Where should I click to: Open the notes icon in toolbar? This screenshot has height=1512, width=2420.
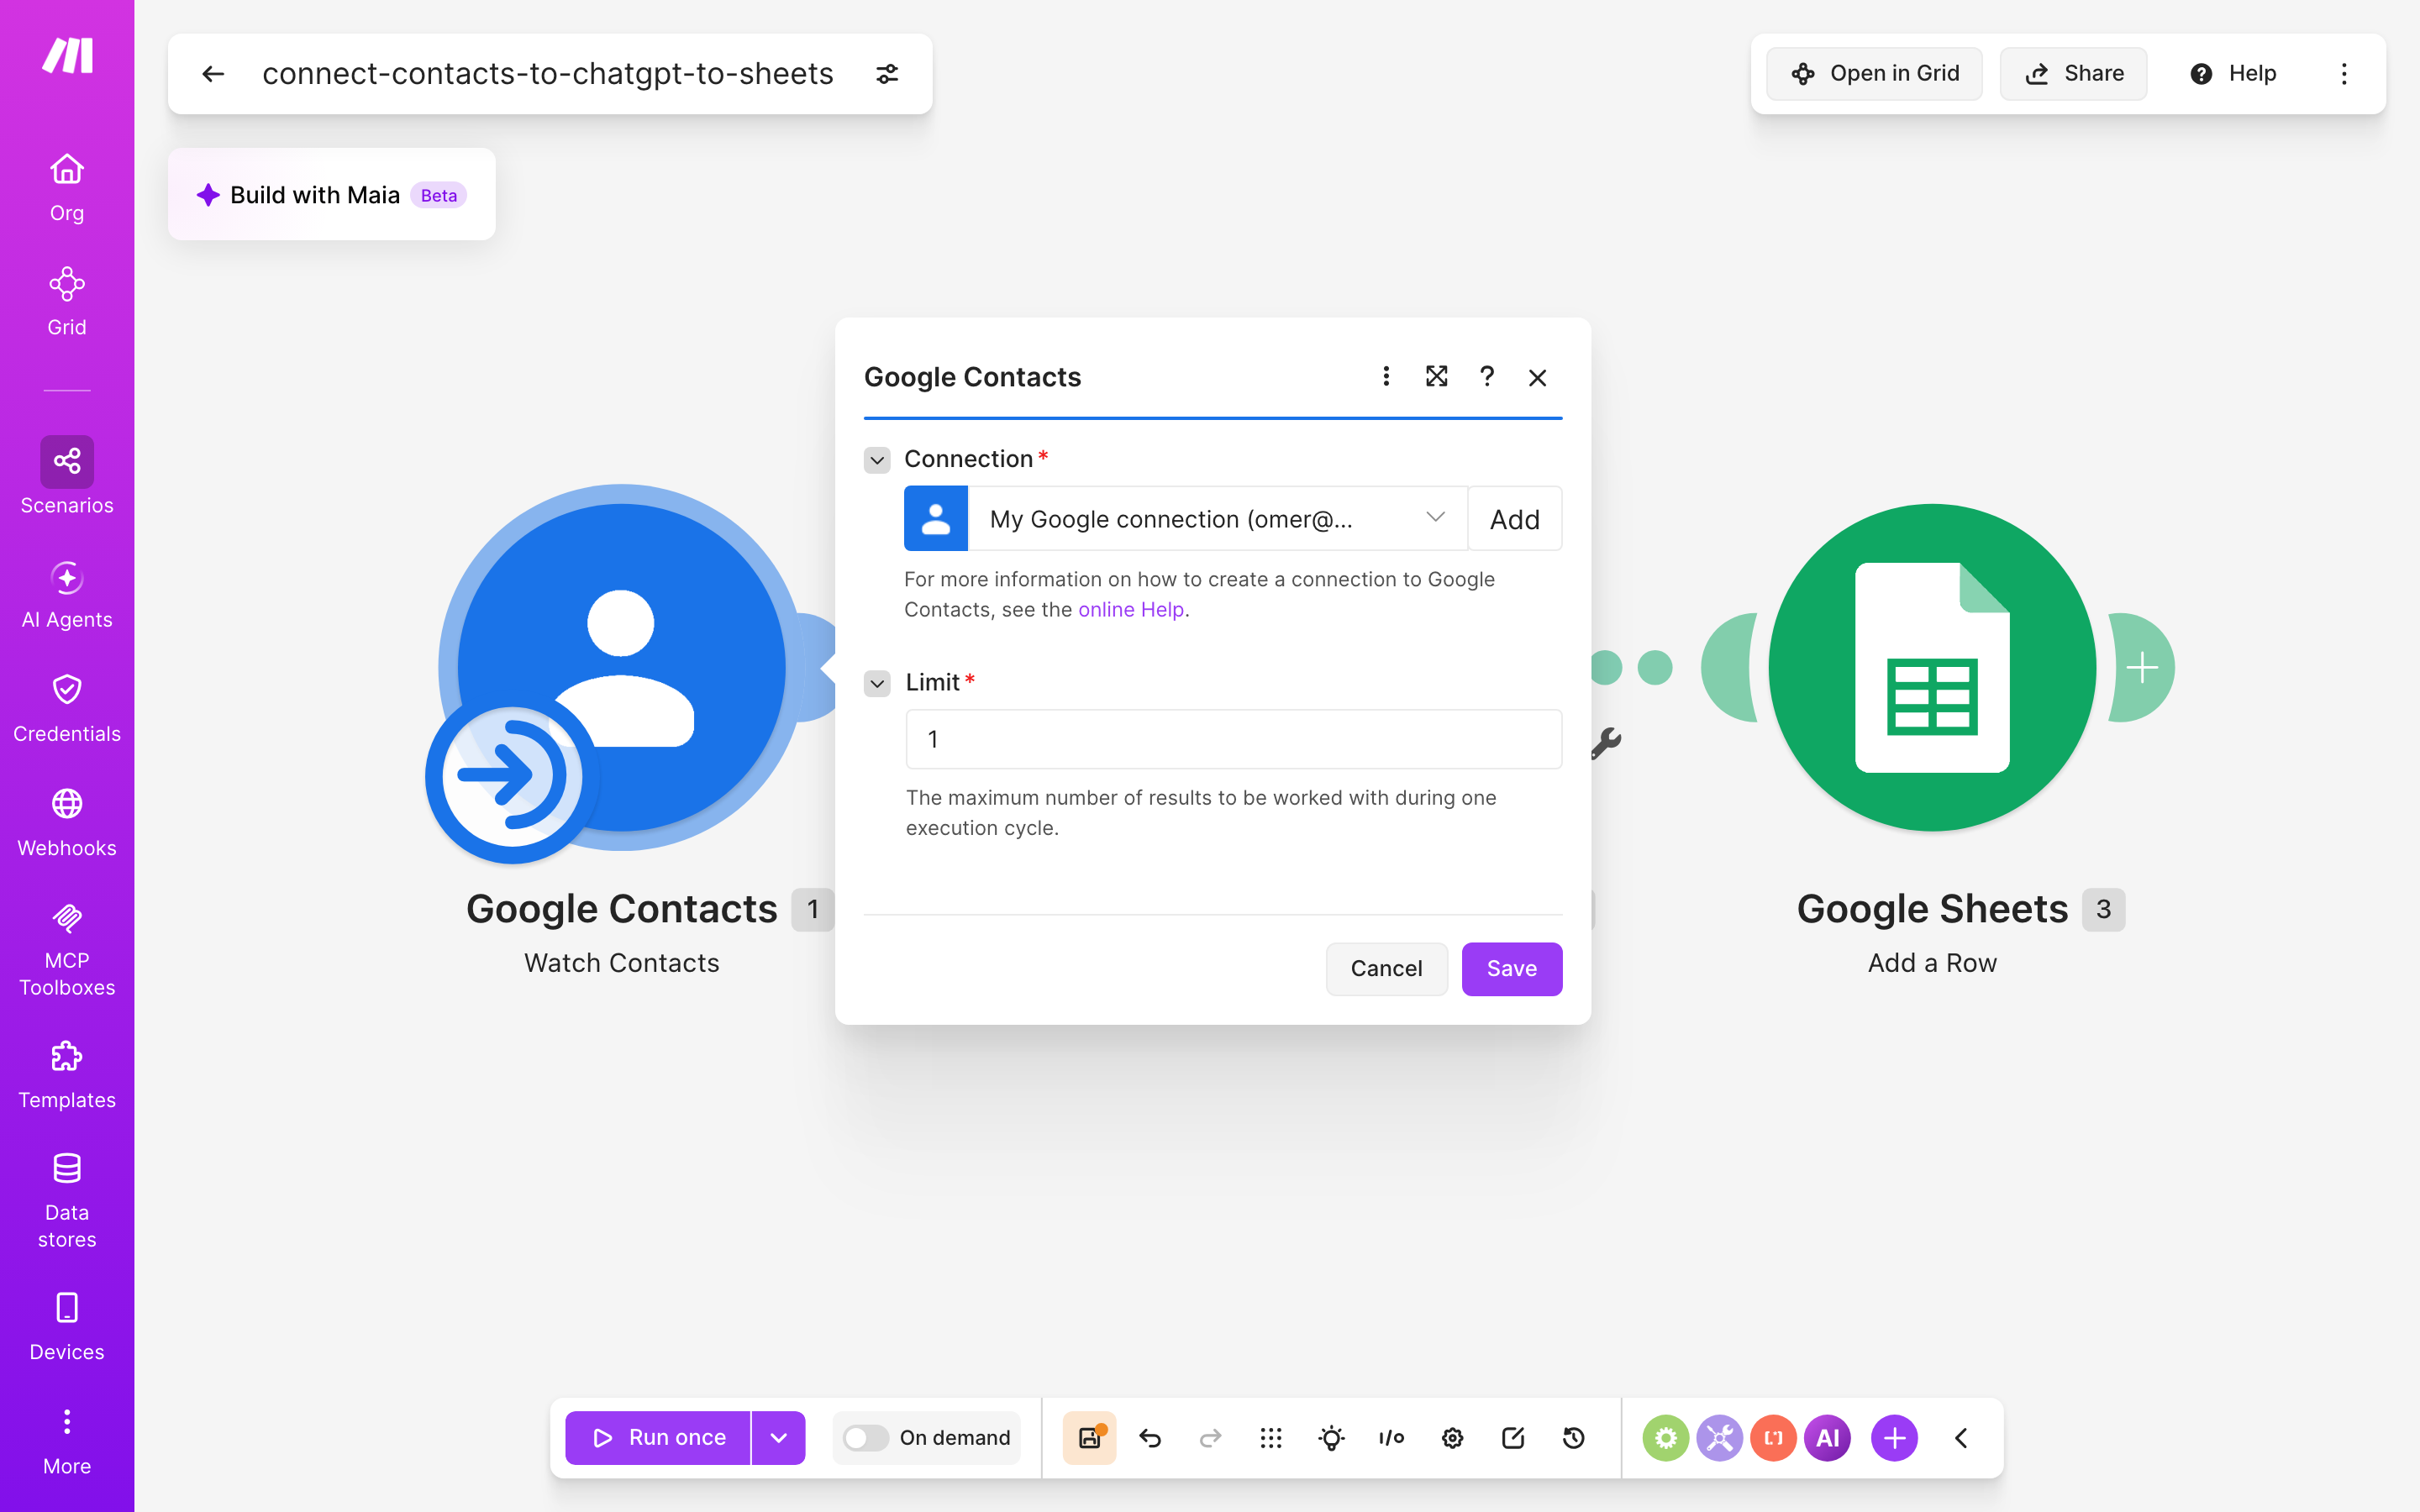click(x=1513, y=1437)
